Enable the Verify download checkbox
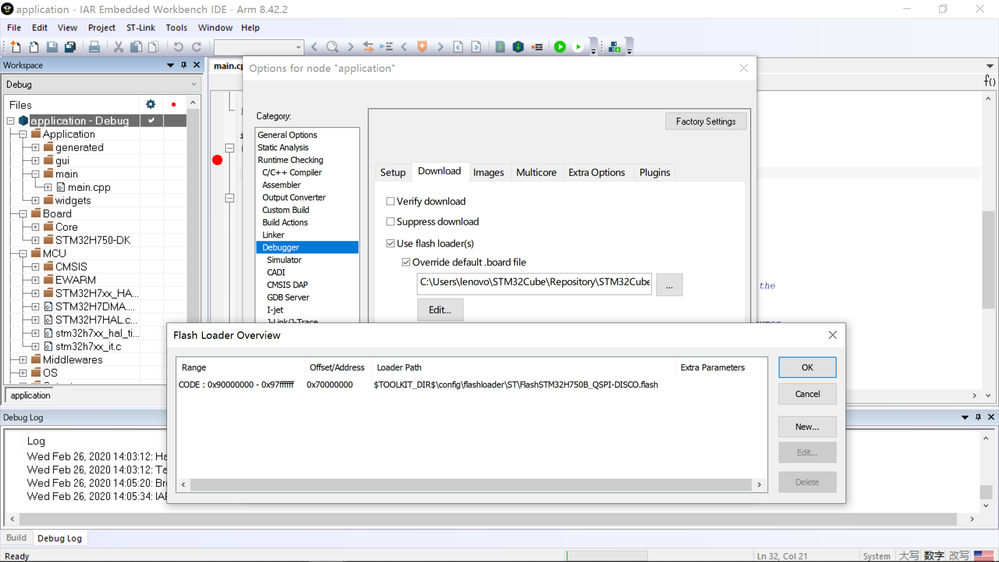The height and width of the screenshot is (562, 999). (391, 201)
